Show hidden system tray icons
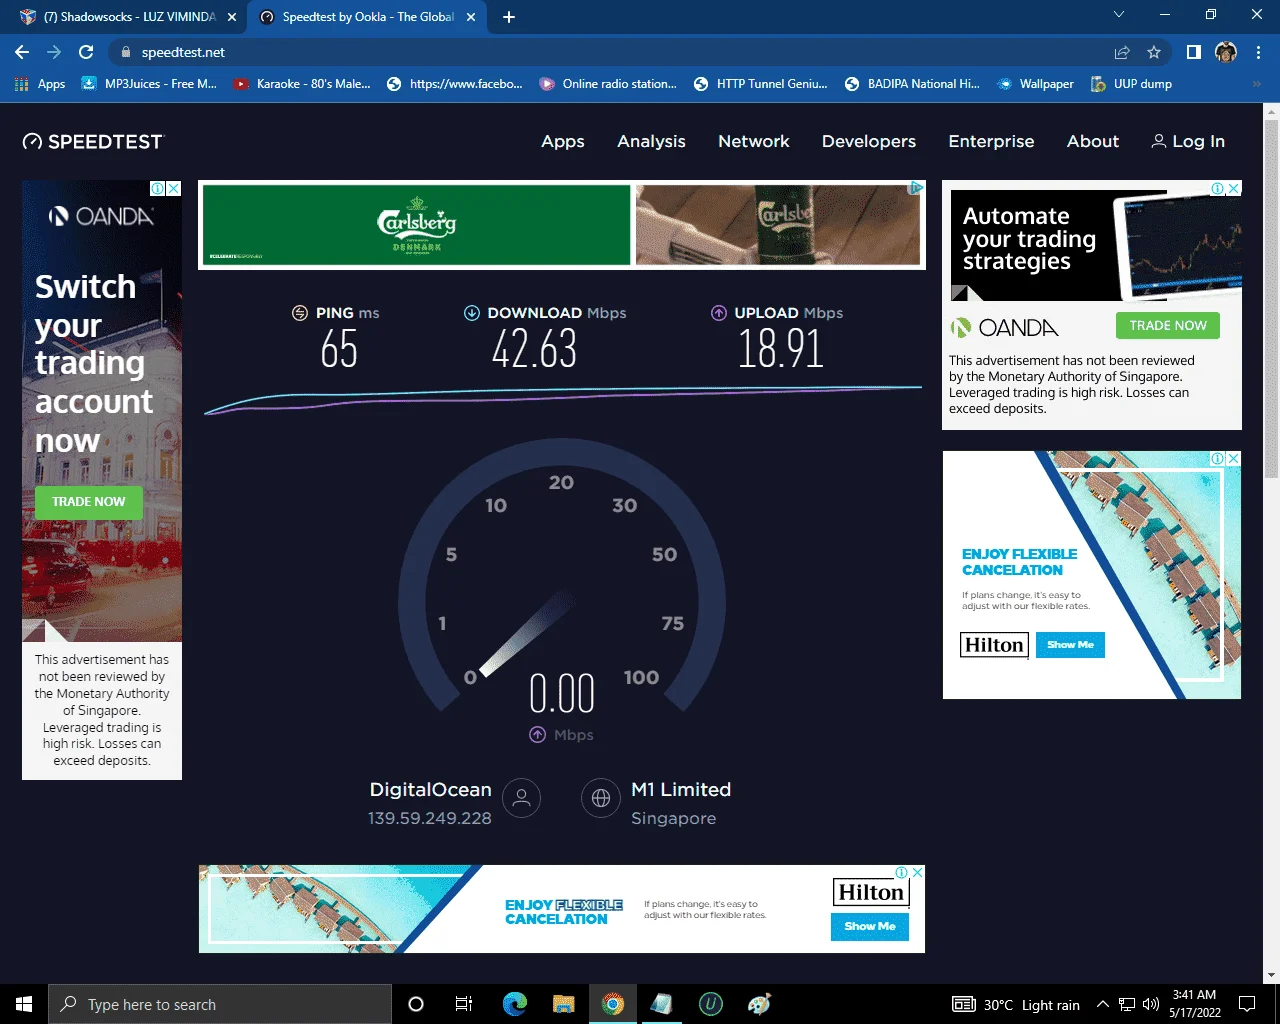 pos(1102,1004)
